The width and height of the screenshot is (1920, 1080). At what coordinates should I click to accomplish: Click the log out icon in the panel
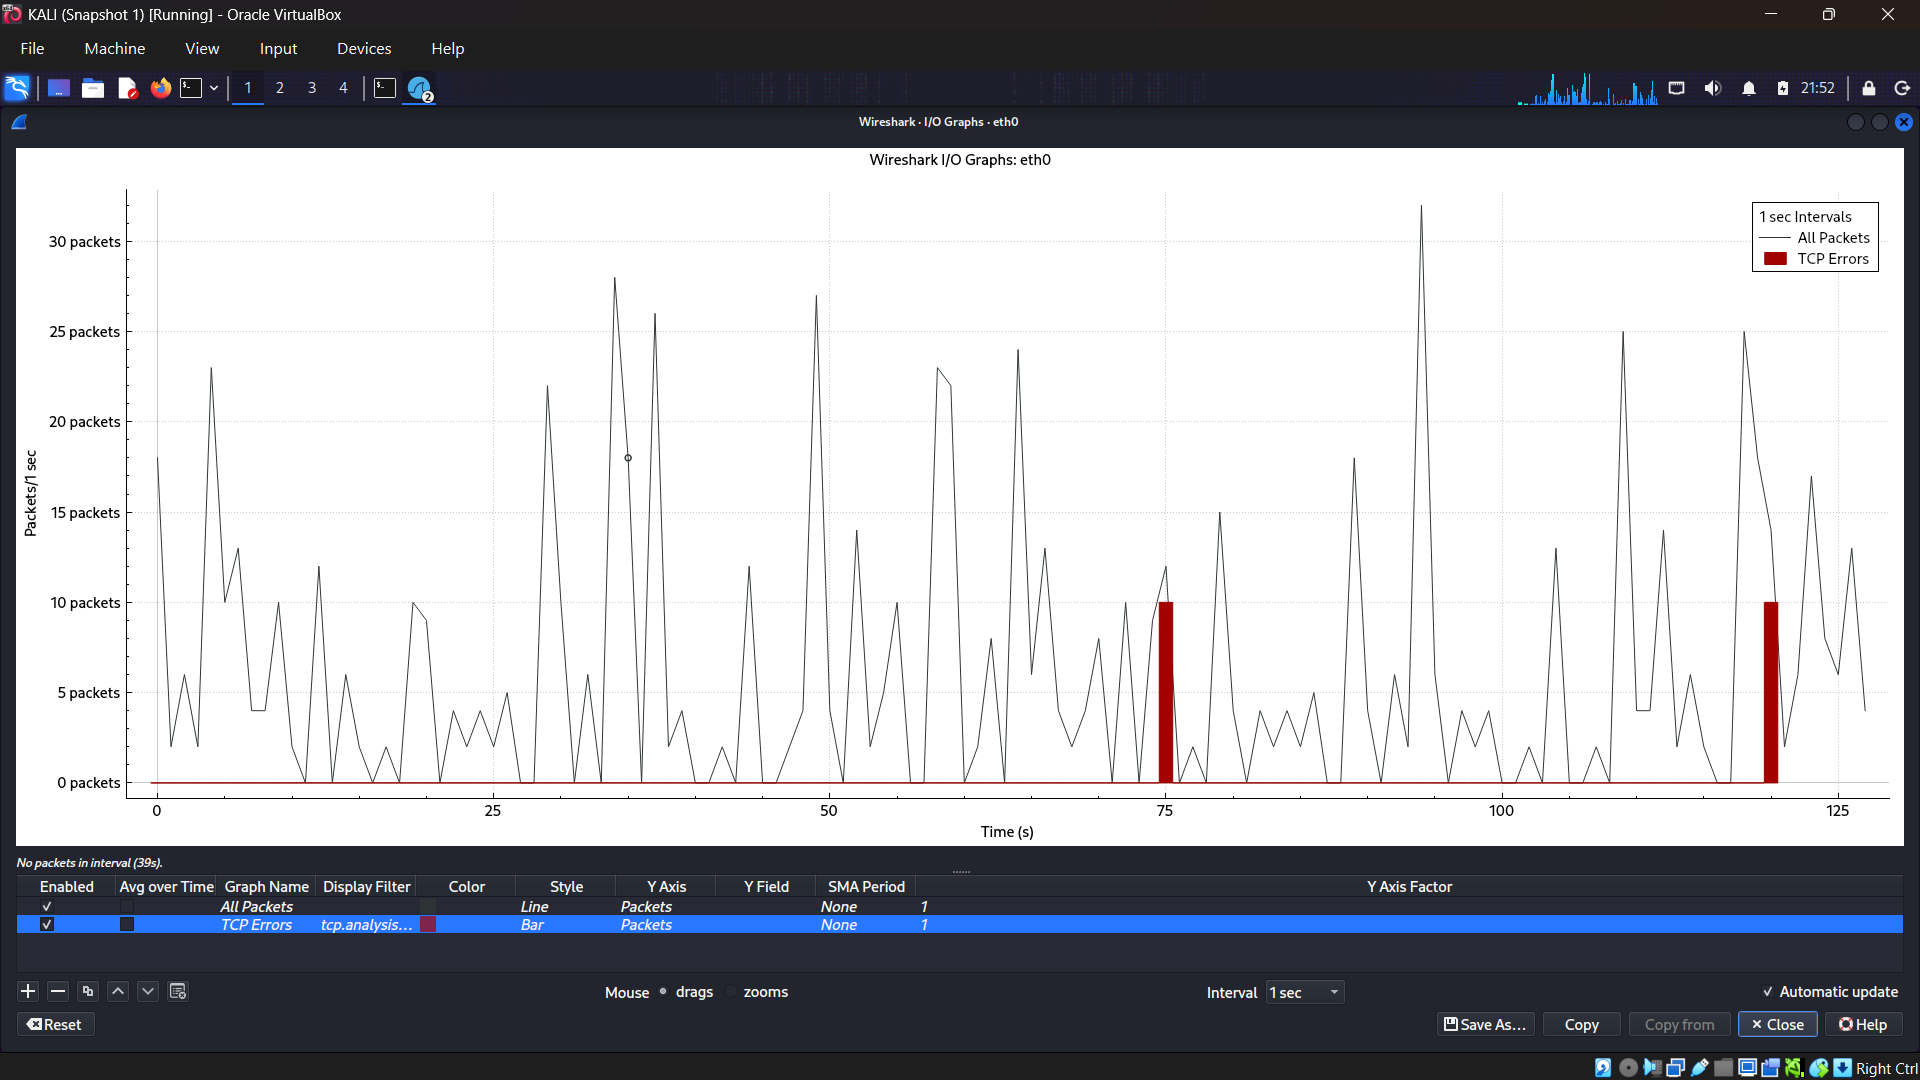(1903, 88)
